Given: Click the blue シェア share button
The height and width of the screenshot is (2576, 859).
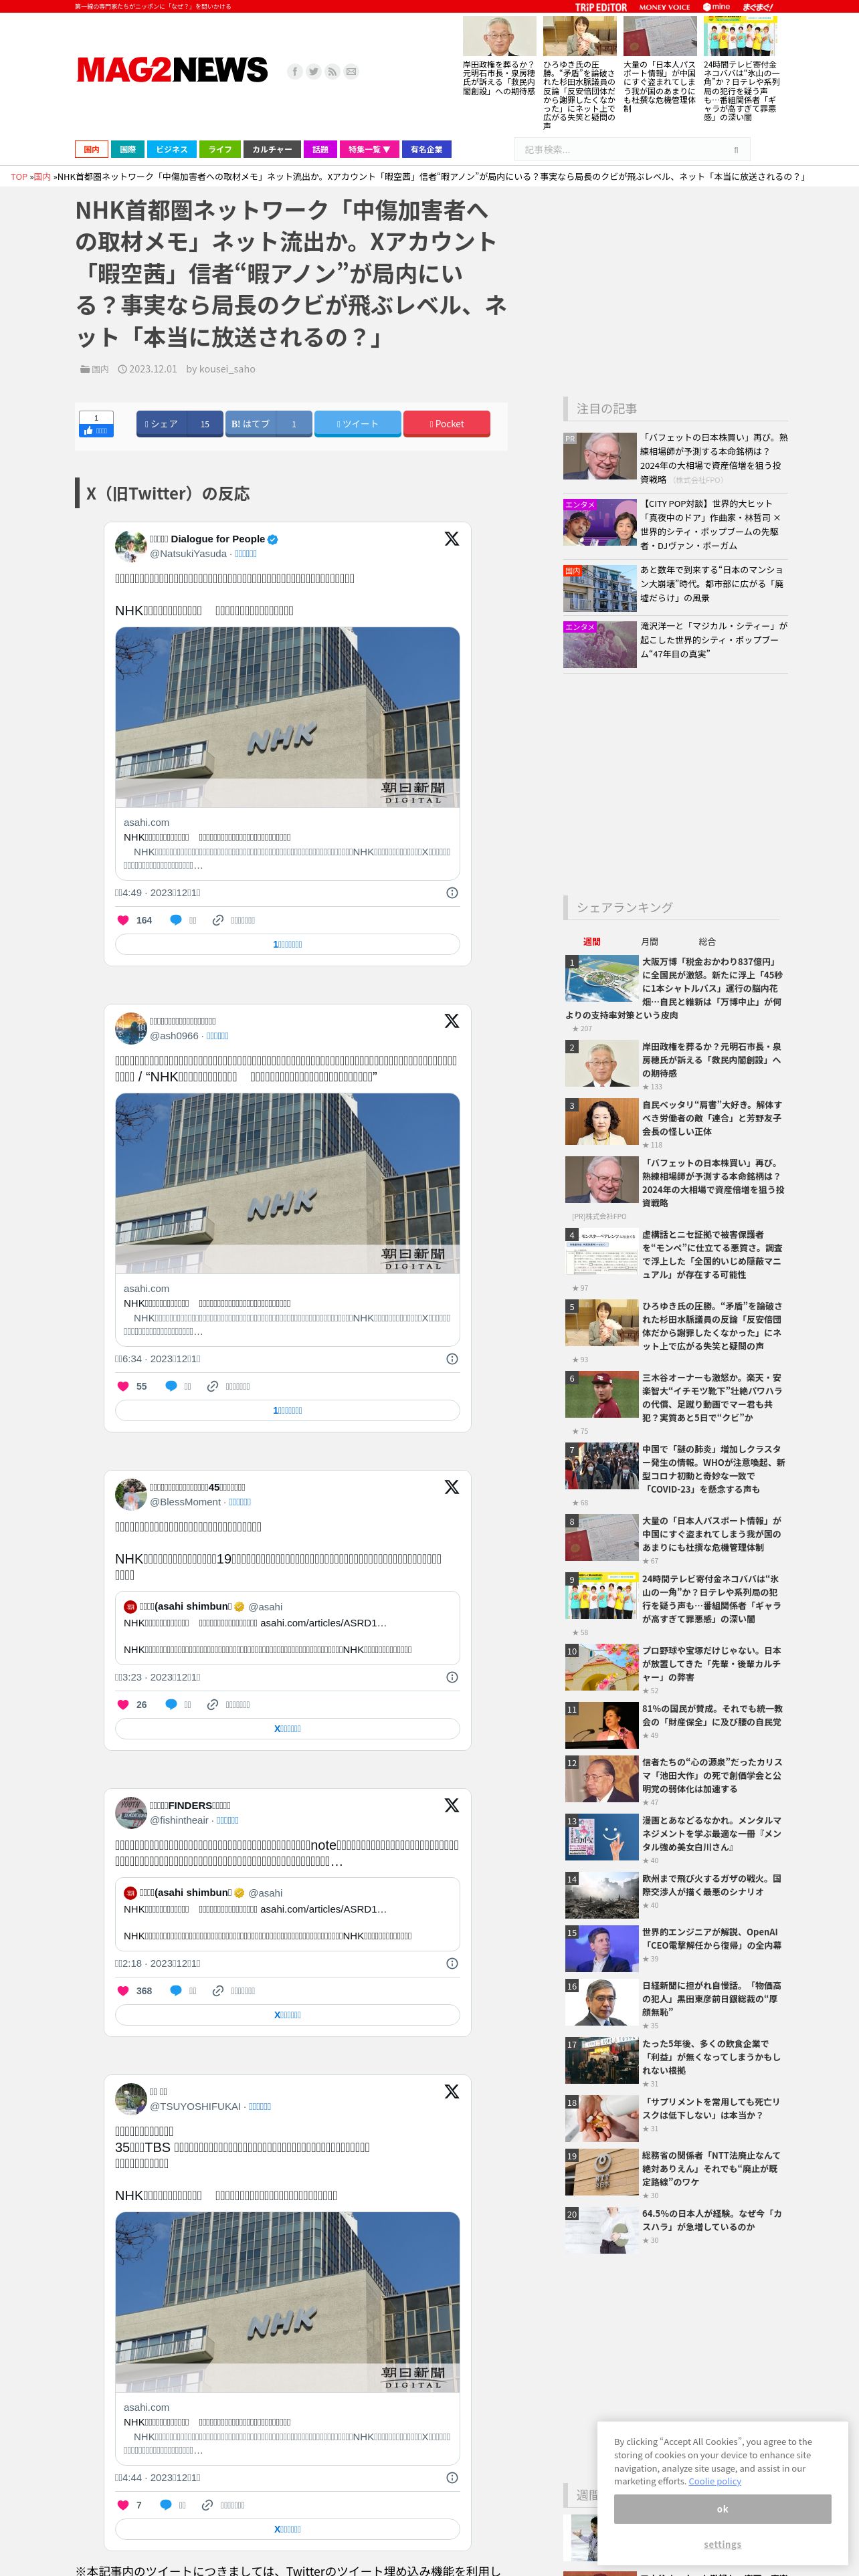Looking at the screenshot, I should pyautogui.click(x=180, y=424).
